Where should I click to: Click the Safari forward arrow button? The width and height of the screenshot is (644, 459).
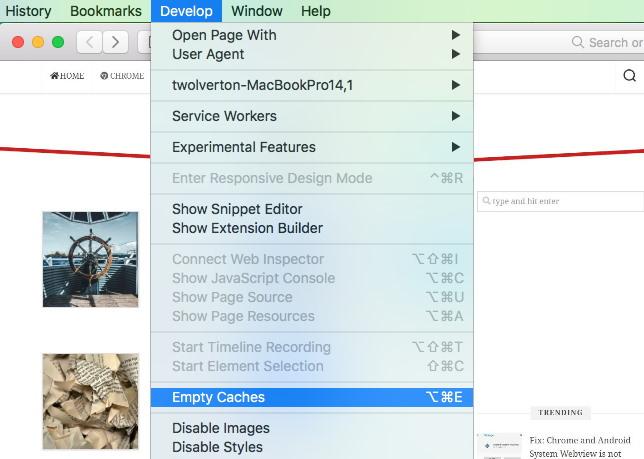coord(116,42)
